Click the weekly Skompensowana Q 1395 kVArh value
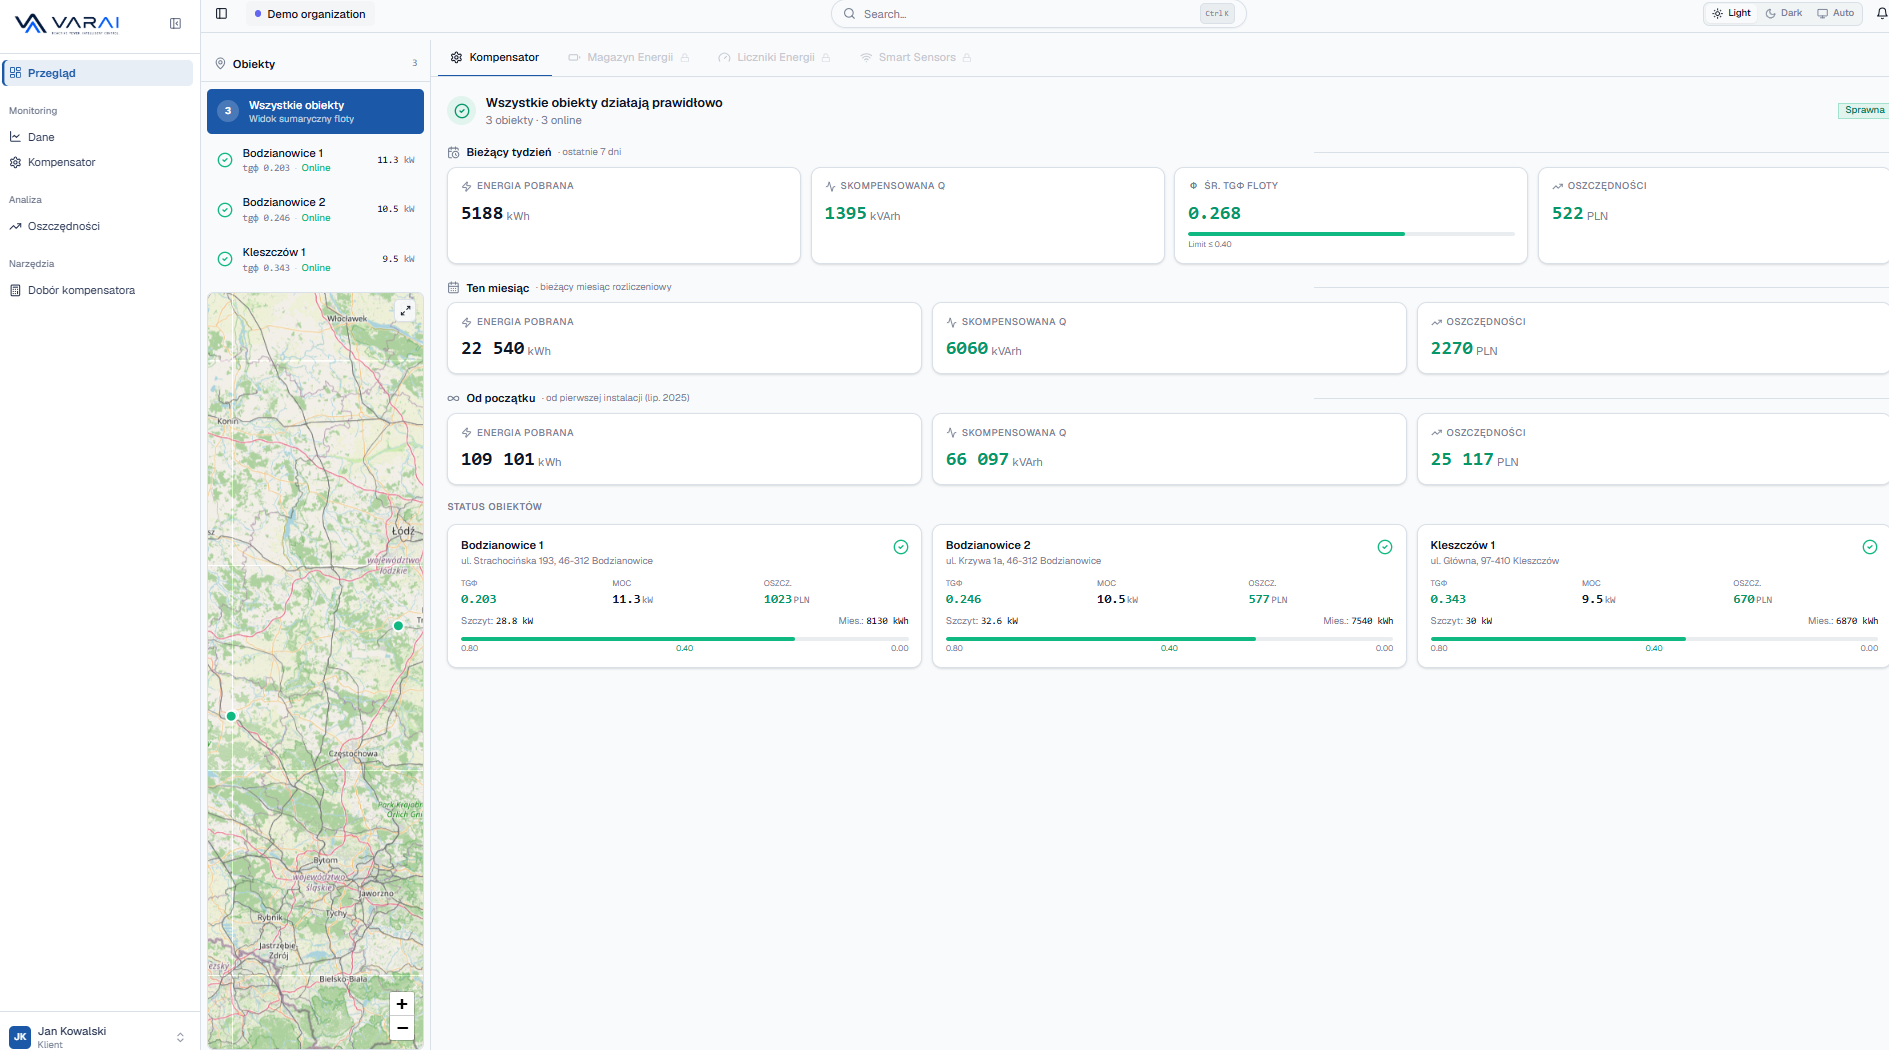The width and height of the screenshot is (1889, 1050). pyautogui.click(x=862, y=214)
